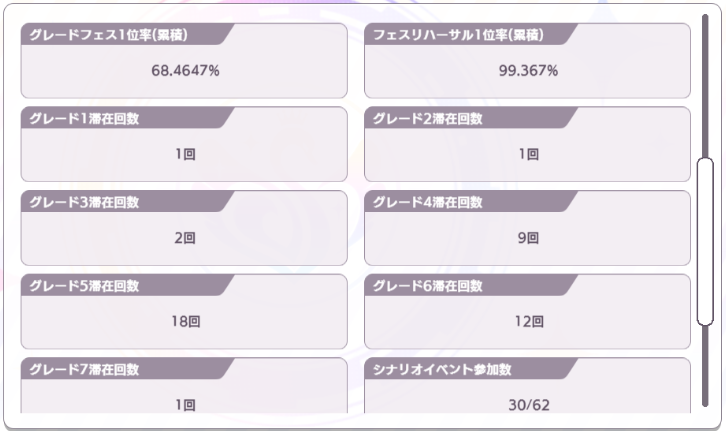
Task: Click the 99.367% value
Action: pyautogui.click(x=528, y=71)
